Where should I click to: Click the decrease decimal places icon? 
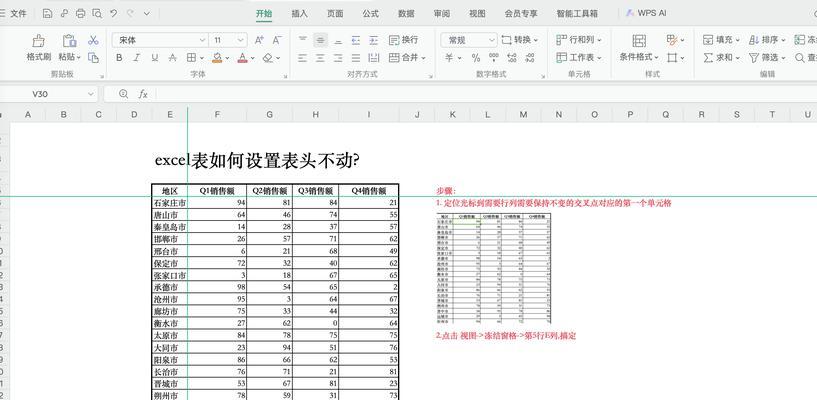530,57
